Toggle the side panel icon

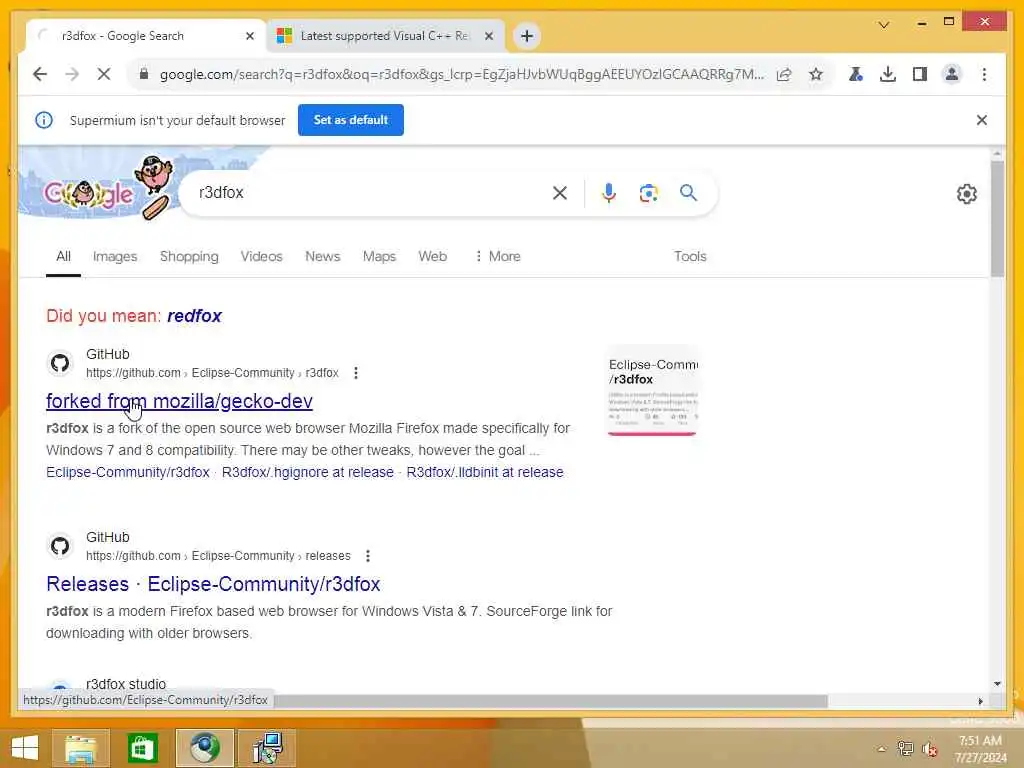[x=920, y=74]
